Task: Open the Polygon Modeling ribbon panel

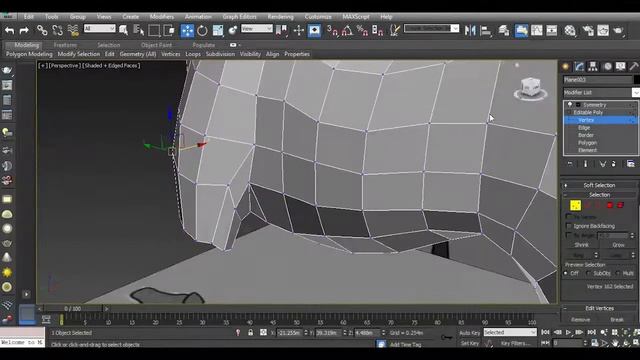Action: point(29,54)
